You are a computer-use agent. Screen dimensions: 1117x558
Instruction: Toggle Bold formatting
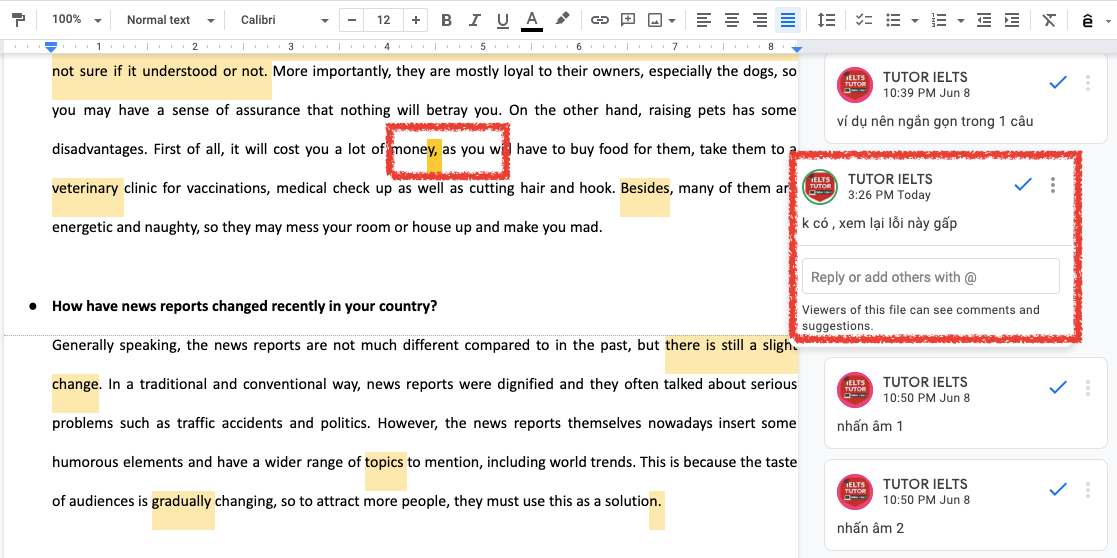tap(447, 20)
